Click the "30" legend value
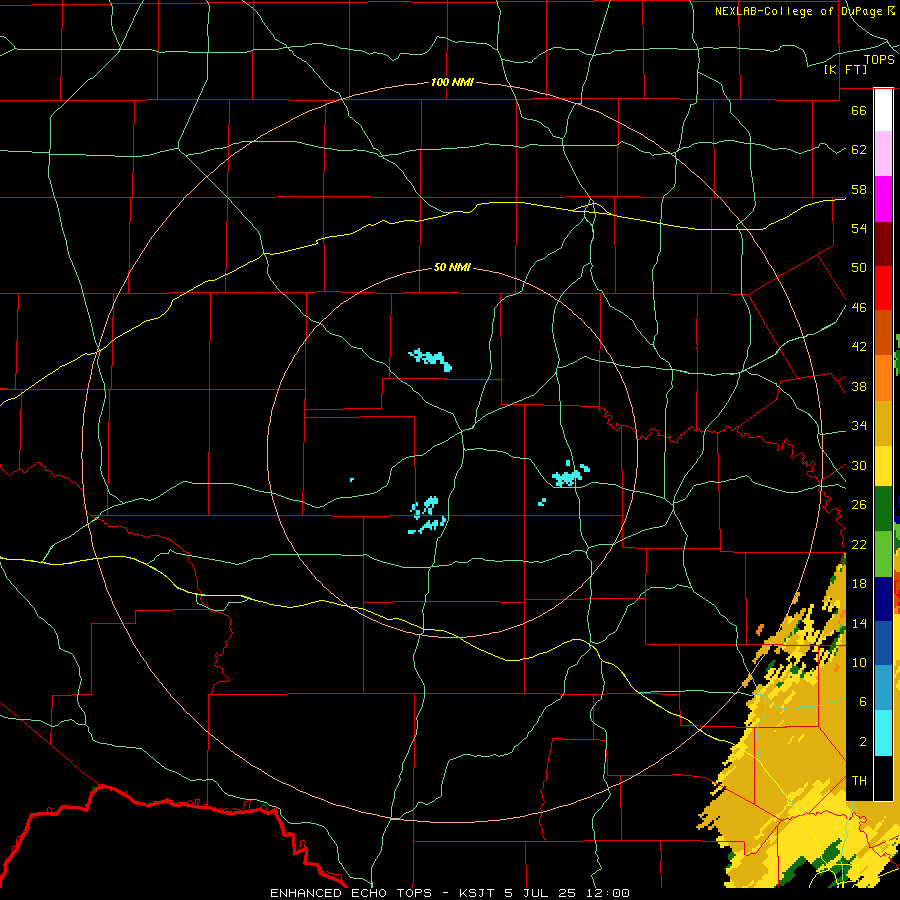 pos(859,465)
